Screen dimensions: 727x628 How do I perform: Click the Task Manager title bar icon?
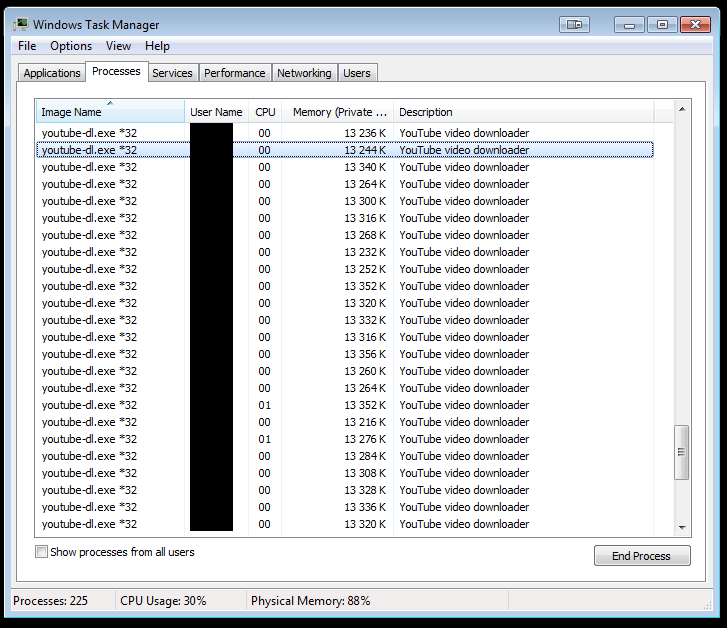click(20, 24)
